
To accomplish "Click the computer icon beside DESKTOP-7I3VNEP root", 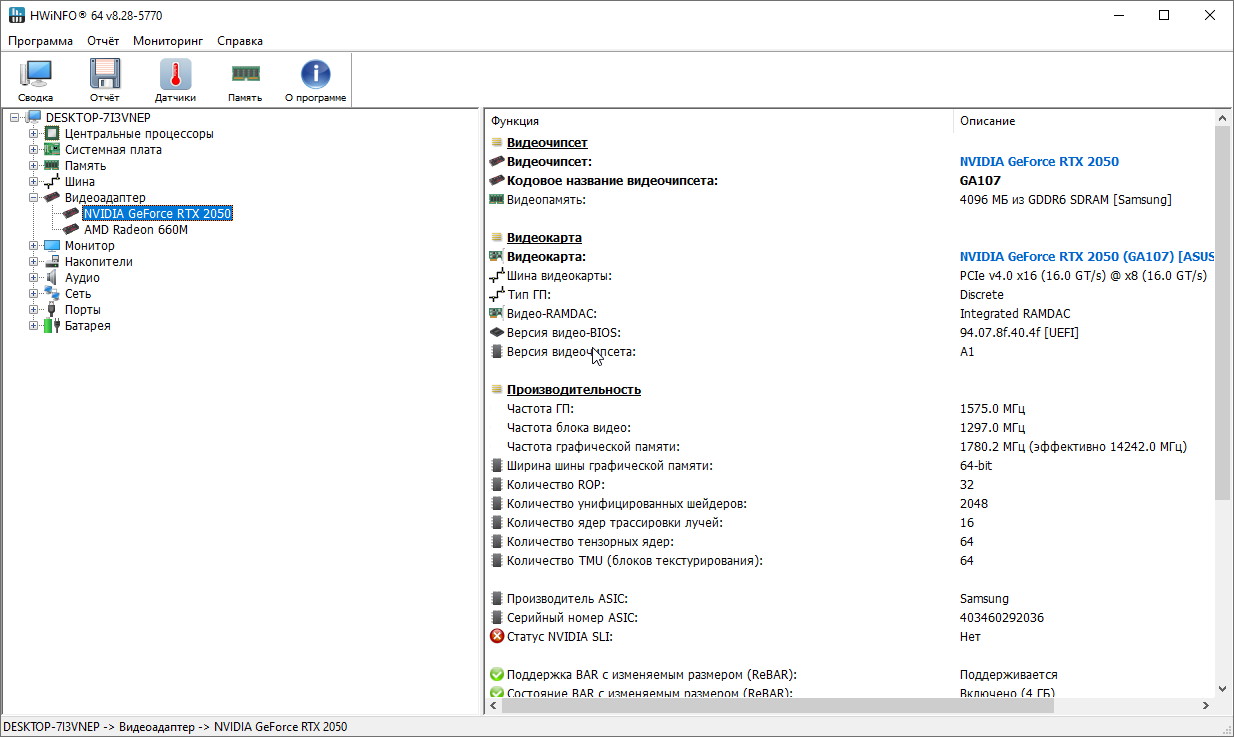I will click(x=34, y=118).
